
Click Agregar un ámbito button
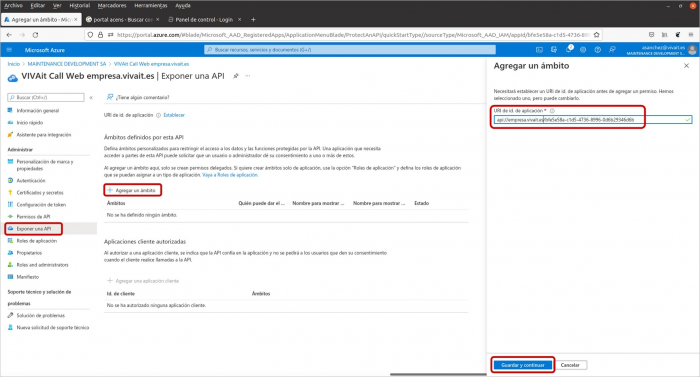click(132, 191)
